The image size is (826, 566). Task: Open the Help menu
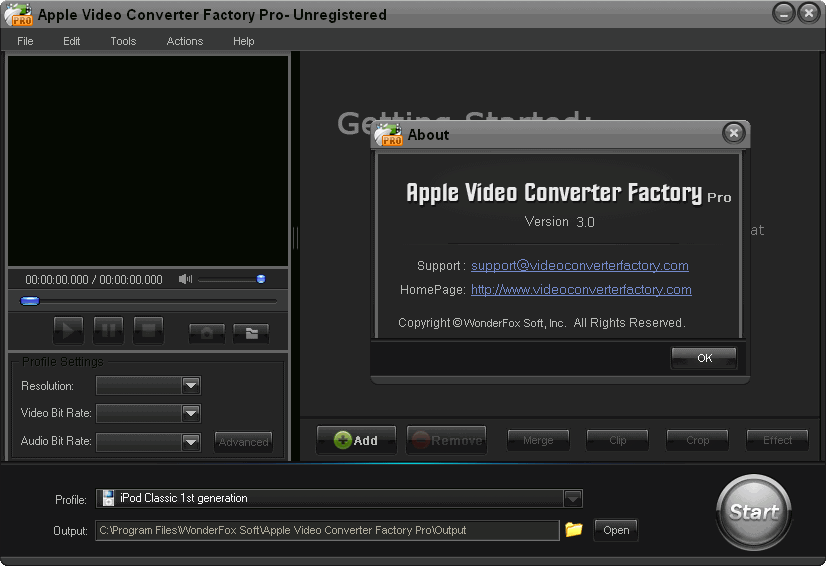pos(243,41)
